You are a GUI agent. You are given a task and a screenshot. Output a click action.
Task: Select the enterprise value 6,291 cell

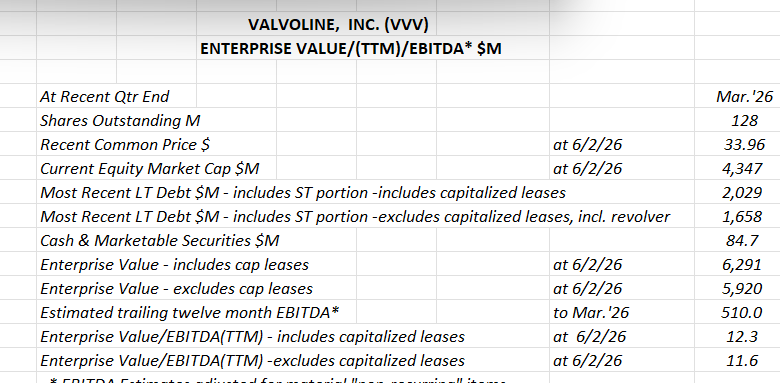click(x=737, y=264)
